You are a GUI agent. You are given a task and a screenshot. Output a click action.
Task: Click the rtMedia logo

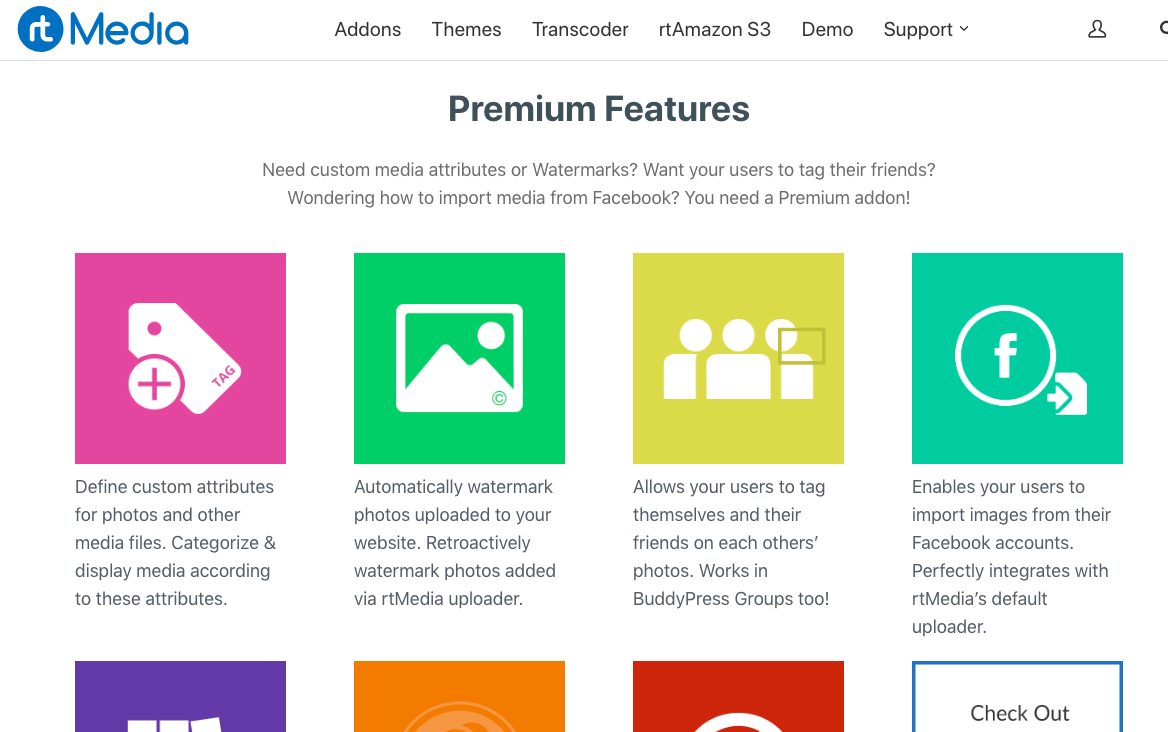pos(103,30)
